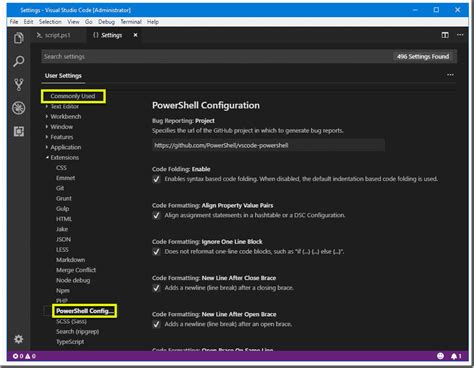This screenshot has height=368, width=474.
Task: Select HTML under Extensions
Action: (64, 219)
